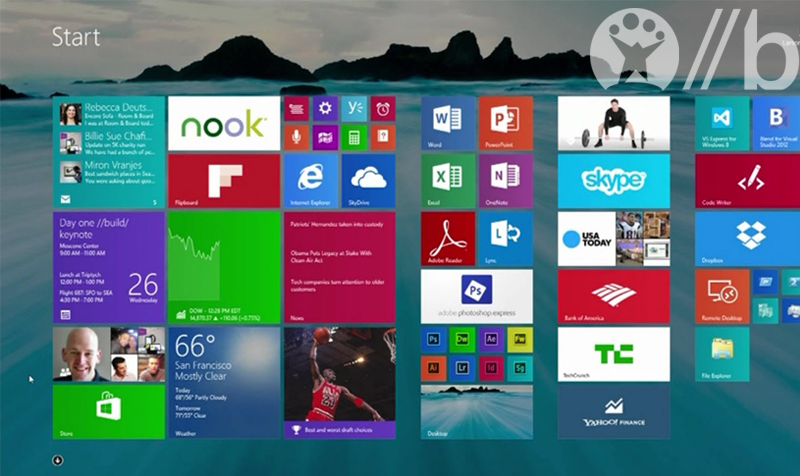This screenshot has height=476, width=800.
Task: Launch the Illustrator Ai tile
Action: [x=434, y=368]
